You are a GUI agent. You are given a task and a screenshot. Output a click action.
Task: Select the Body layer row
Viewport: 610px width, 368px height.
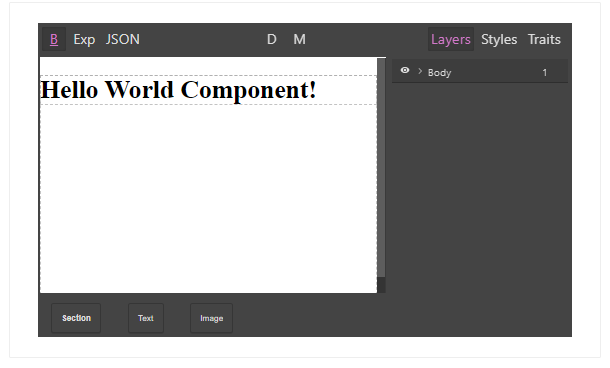pyautogui.click(x=480, y=71)
